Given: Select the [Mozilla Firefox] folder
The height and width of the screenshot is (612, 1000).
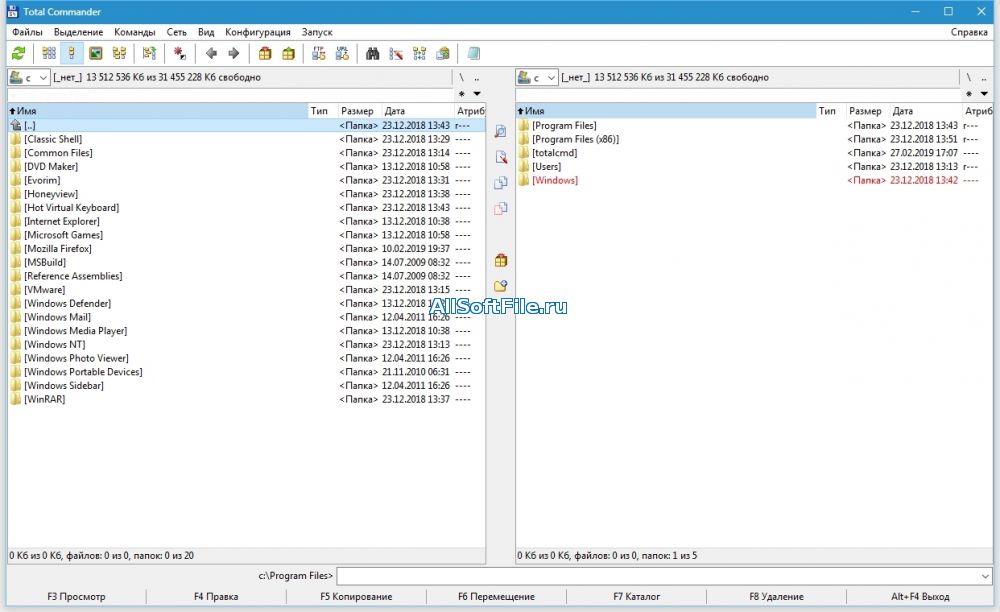Looking at the screenshot, I should tap(246, 249).
